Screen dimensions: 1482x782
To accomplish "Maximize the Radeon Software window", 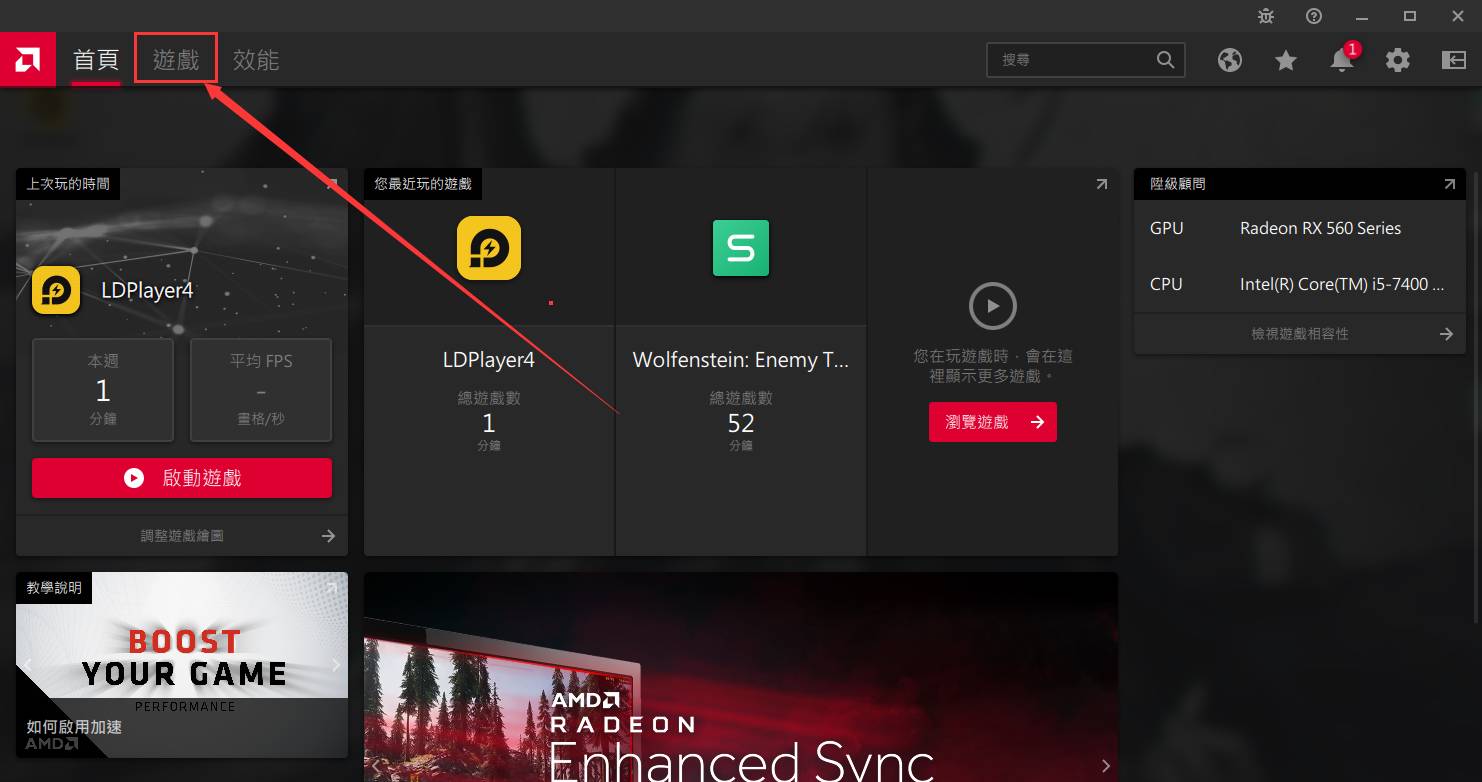I will point(1410,16).
